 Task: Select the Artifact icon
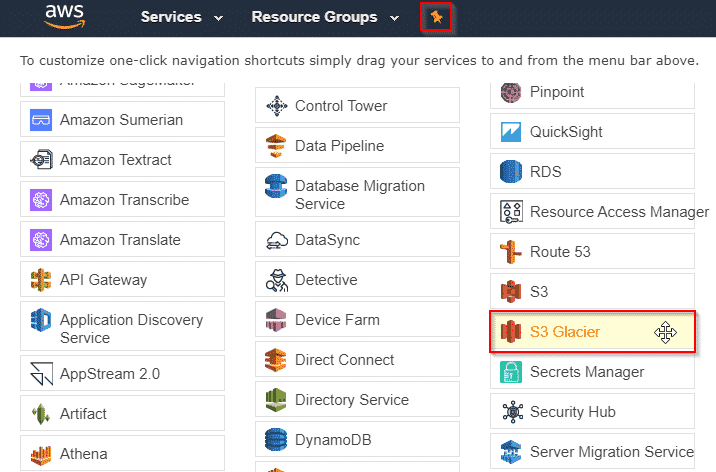pyautogui.click(x=41, y=414)
